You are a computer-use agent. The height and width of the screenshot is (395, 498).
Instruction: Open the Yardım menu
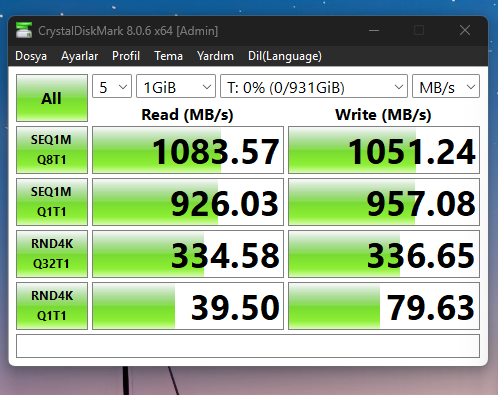[x=215, y=56]
